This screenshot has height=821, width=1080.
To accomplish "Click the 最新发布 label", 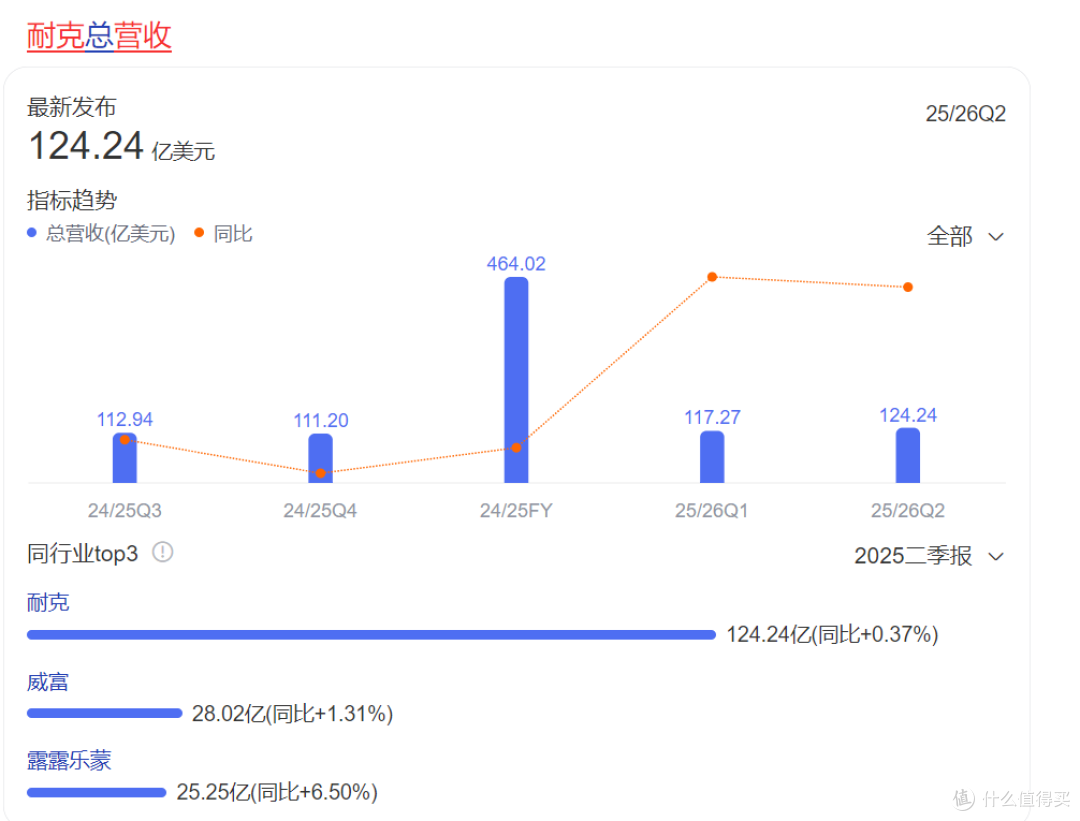I will (72, 107).
